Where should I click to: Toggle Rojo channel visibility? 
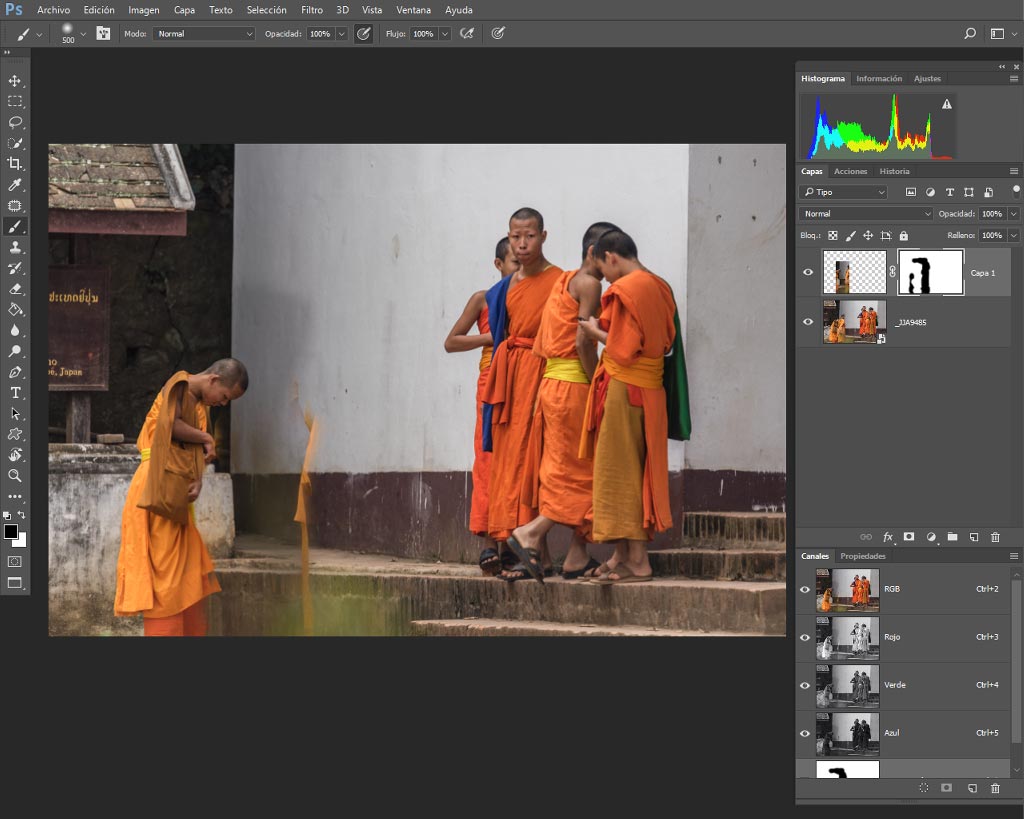(x=805, y=637)
